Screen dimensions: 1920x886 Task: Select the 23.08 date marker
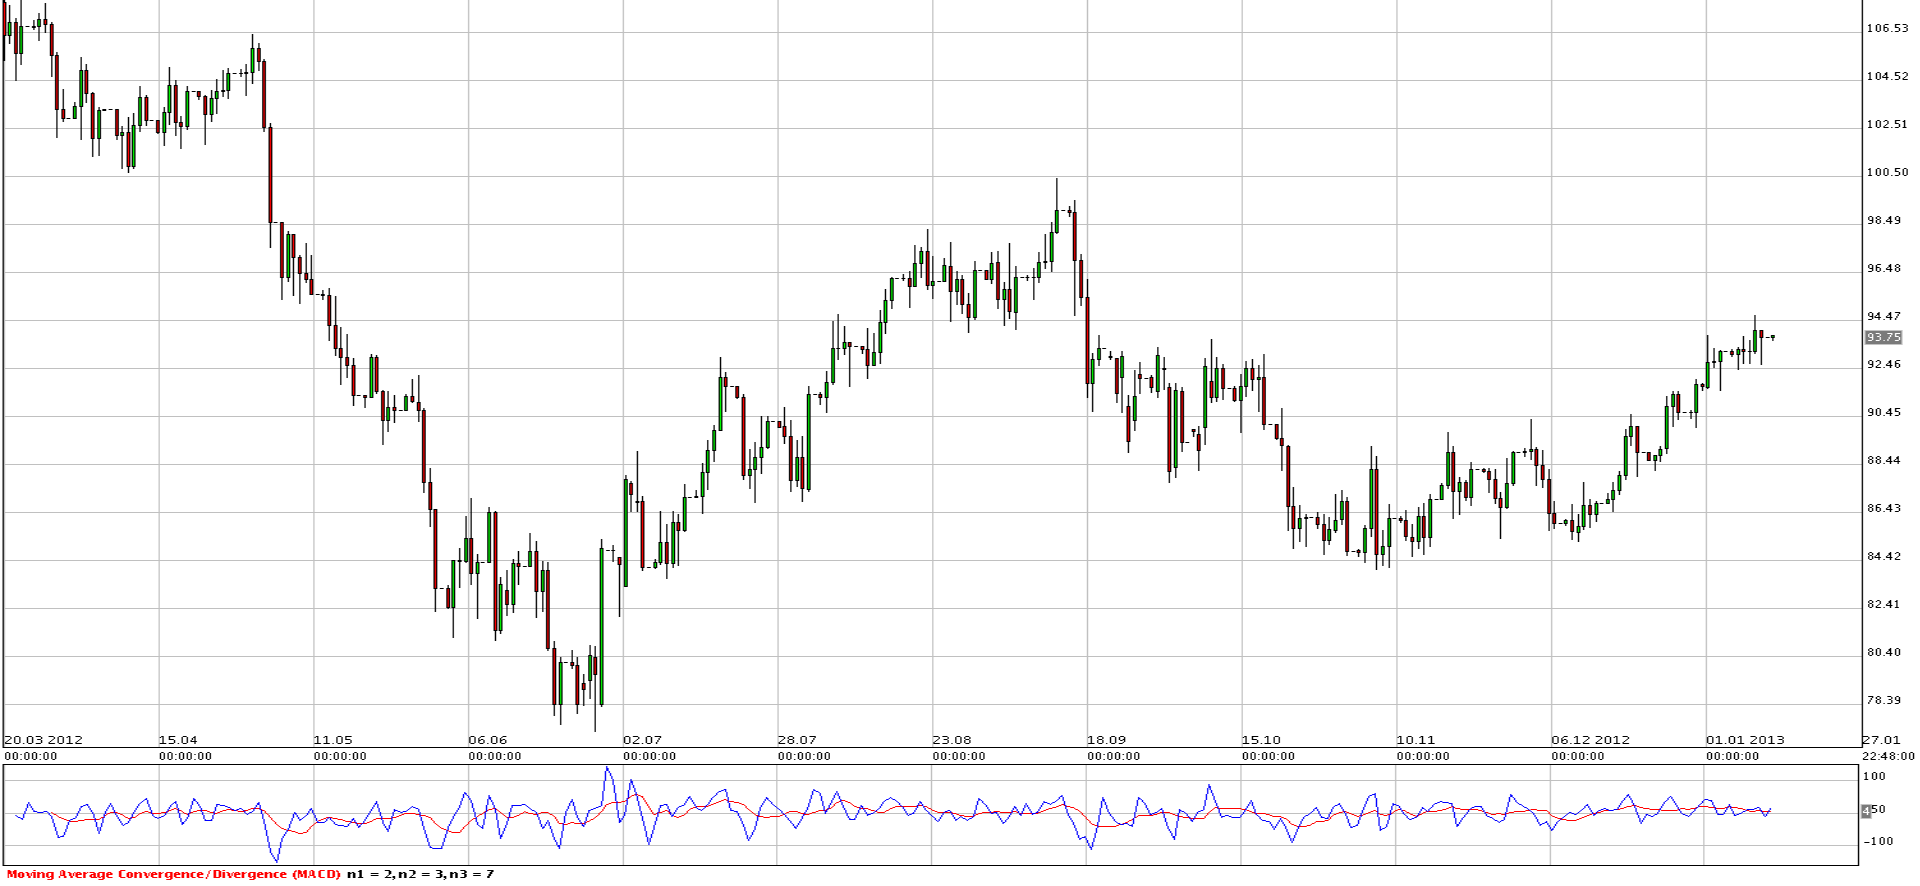[x=952, y=741]
